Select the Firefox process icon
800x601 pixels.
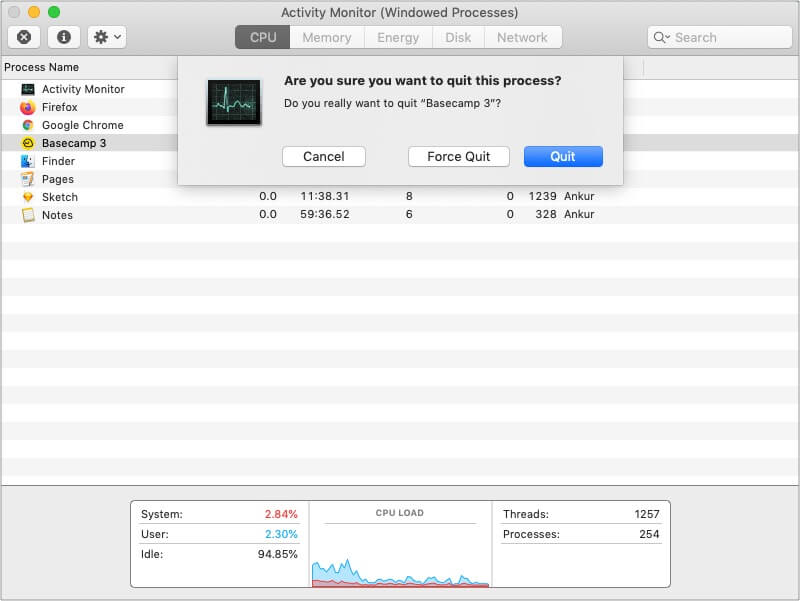pyautogui.click(x=27, y=107)
